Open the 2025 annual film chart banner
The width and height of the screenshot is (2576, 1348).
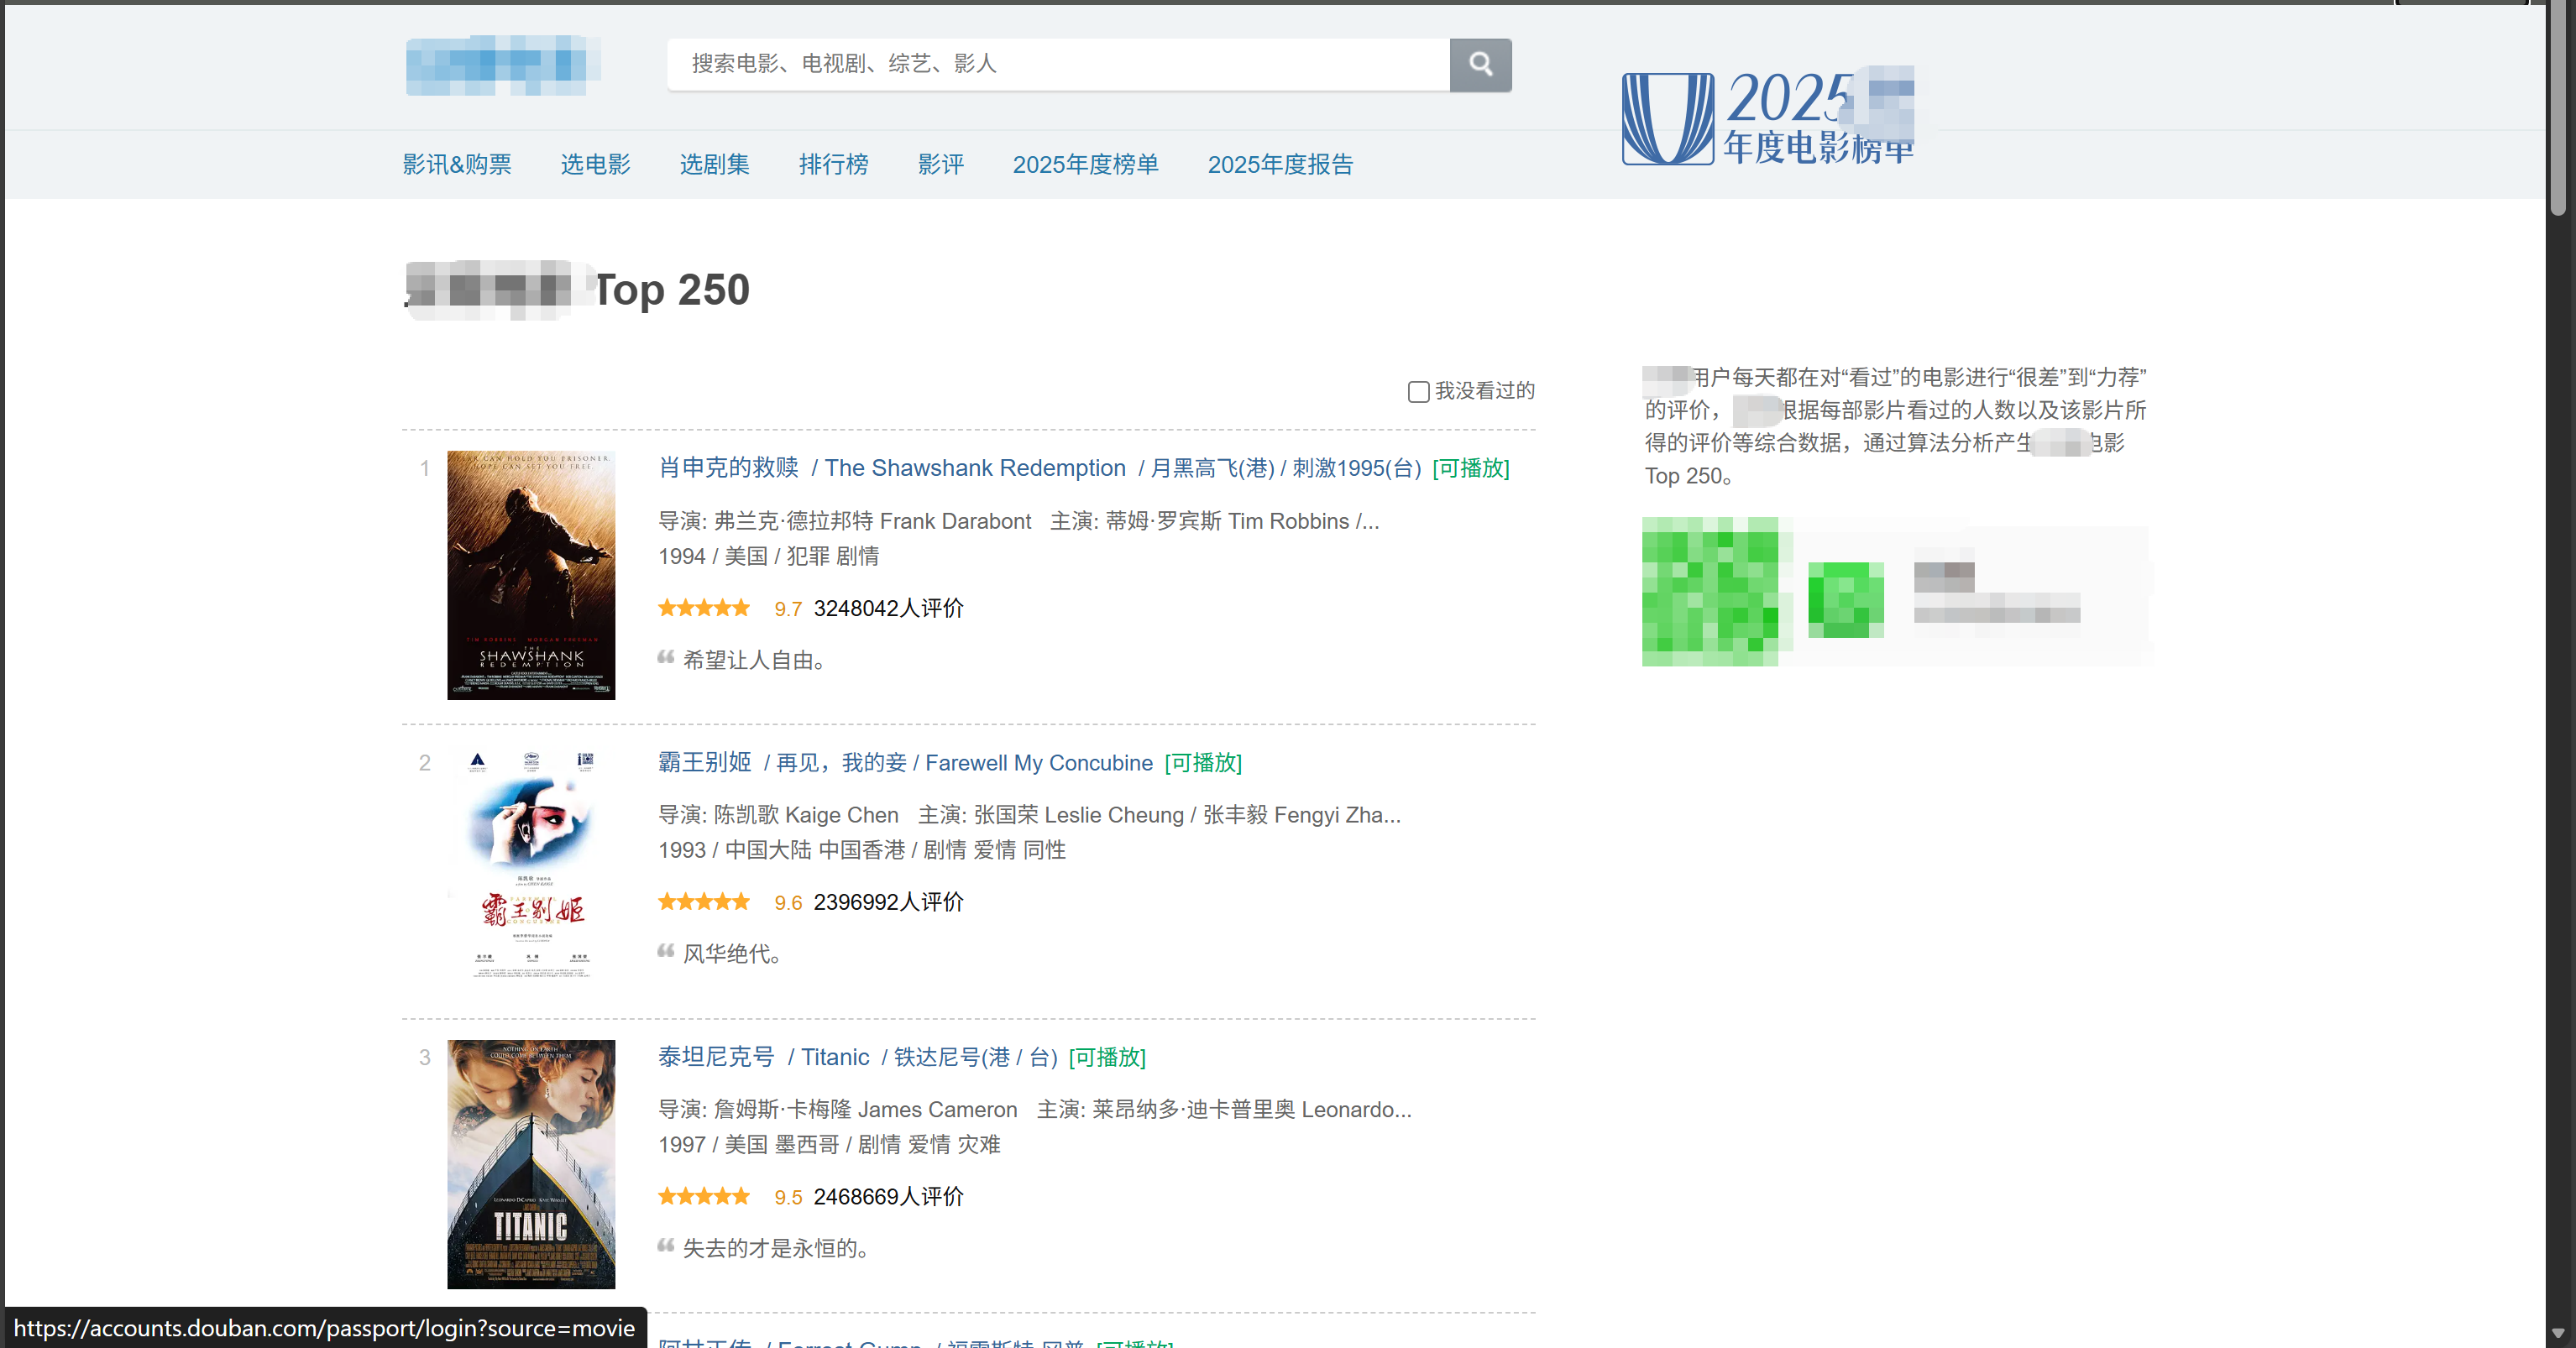[1768, 117]
